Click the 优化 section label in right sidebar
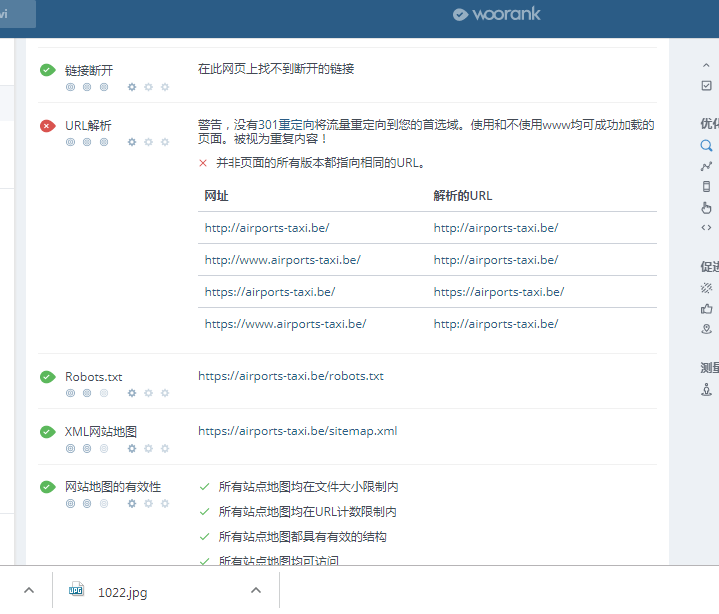The width and height of the screenshot is (719, 614). (709, 124)
